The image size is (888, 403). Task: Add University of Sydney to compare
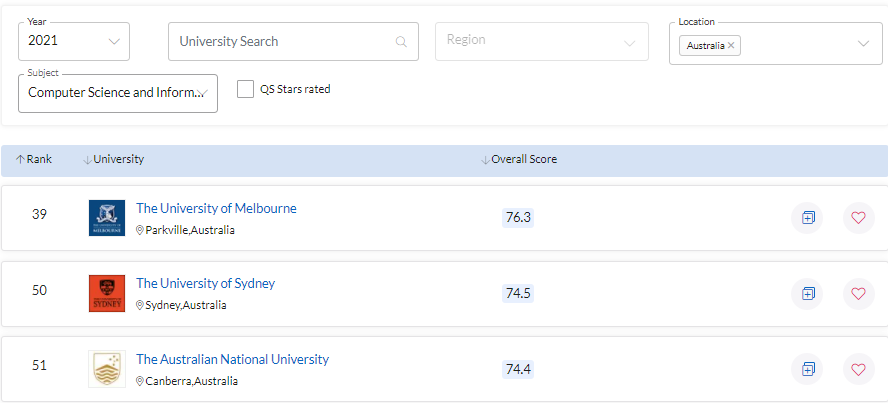tap(808, 293)
